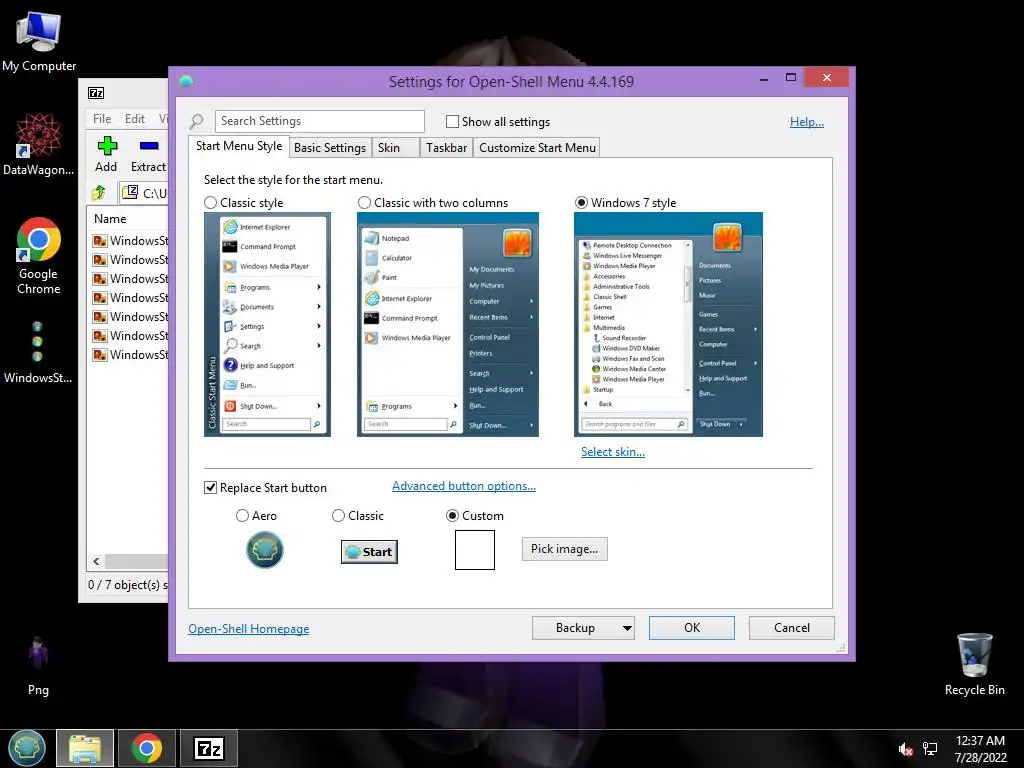Open the My Computer desktop icon
Image resolution: width=1024 pixels, height=768 pixels.
click(x=39, y=40)
